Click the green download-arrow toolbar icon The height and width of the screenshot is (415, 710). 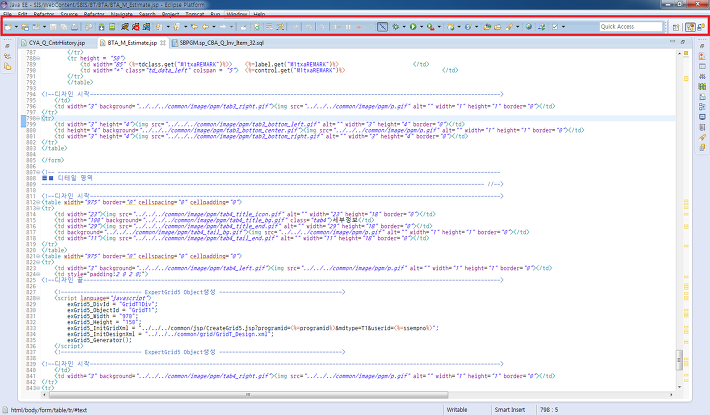[101, 27]
